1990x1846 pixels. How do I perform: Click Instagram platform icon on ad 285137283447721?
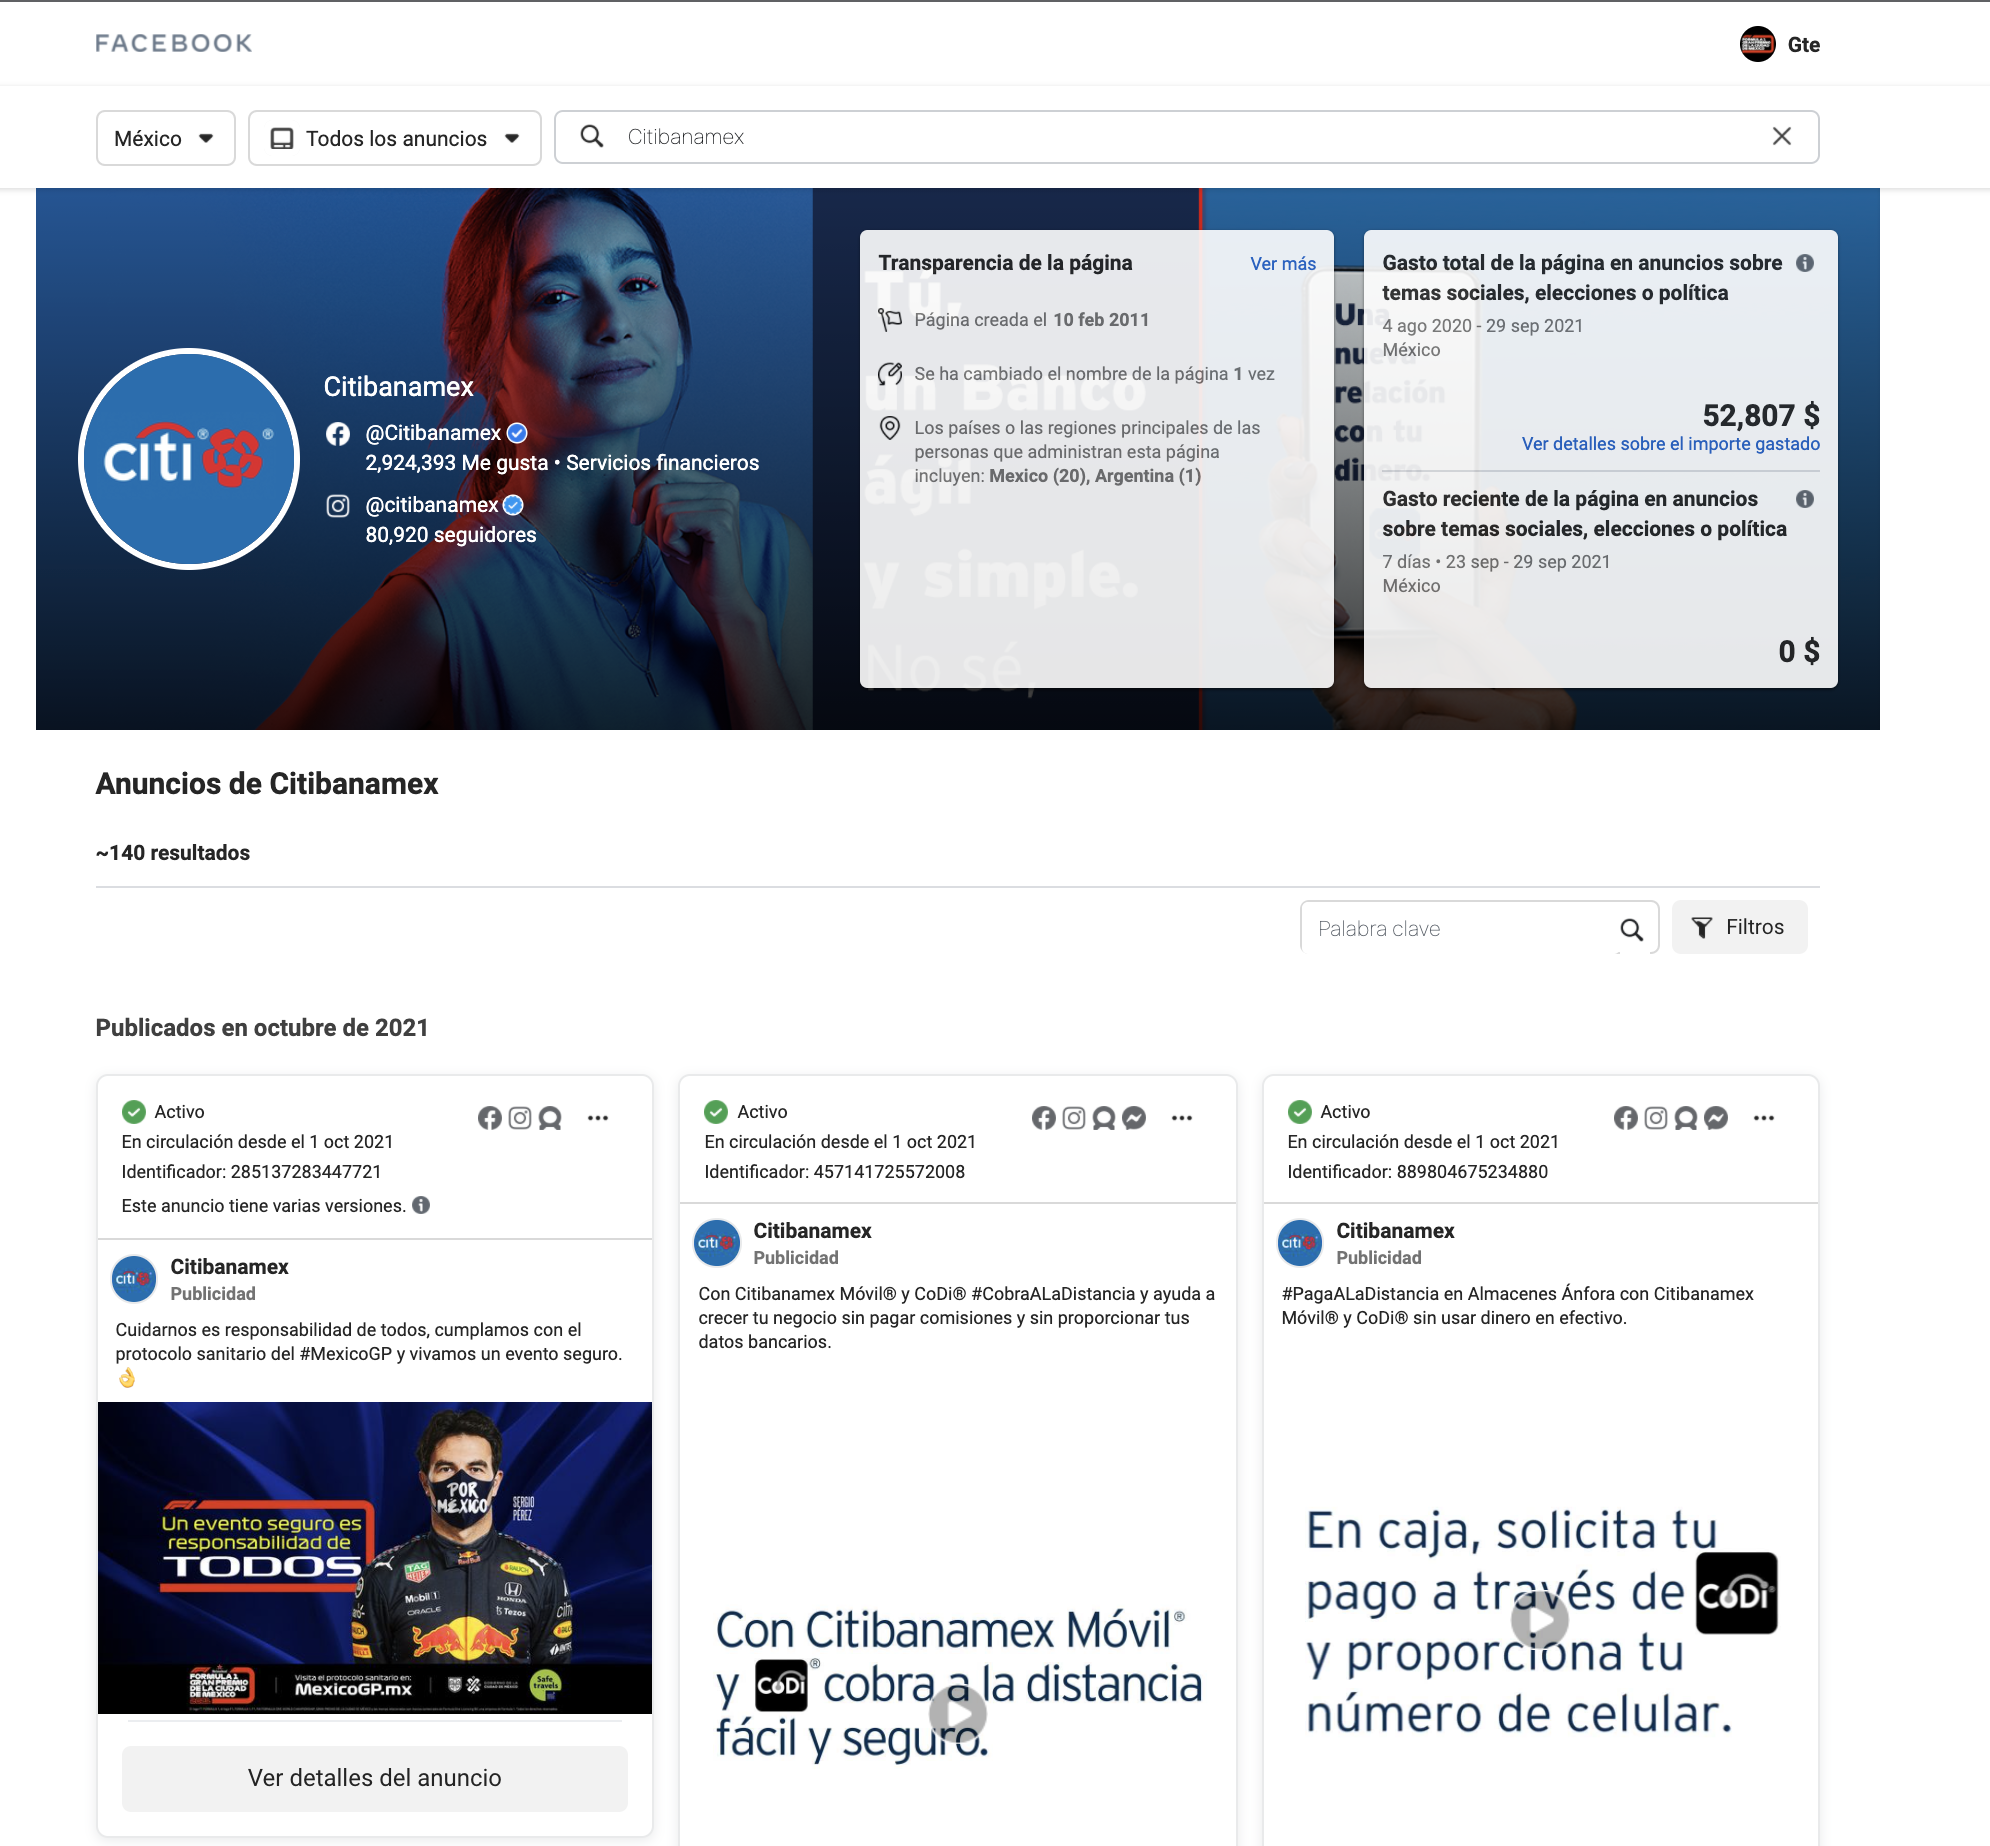click(520, 1118)
